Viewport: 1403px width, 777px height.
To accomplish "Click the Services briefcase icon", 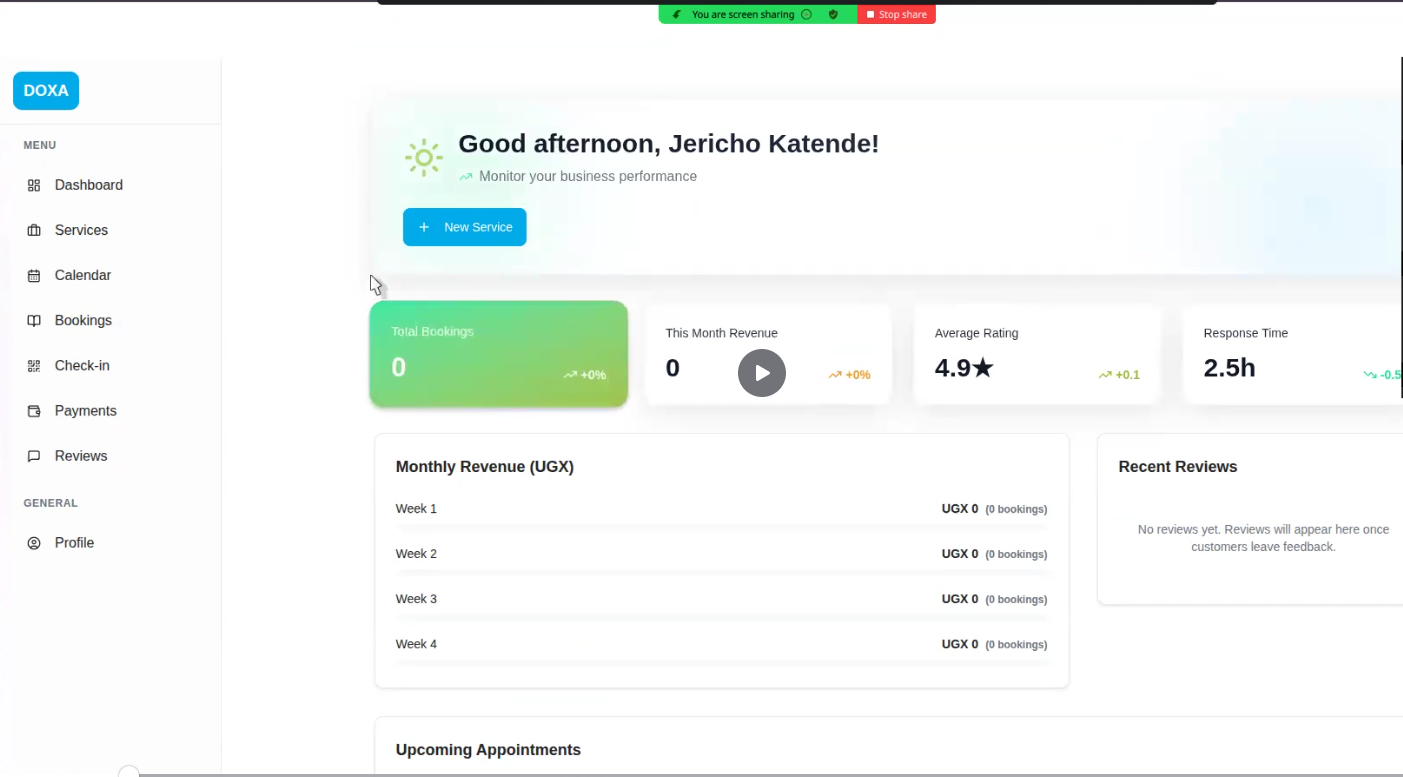I will (34, 230).
